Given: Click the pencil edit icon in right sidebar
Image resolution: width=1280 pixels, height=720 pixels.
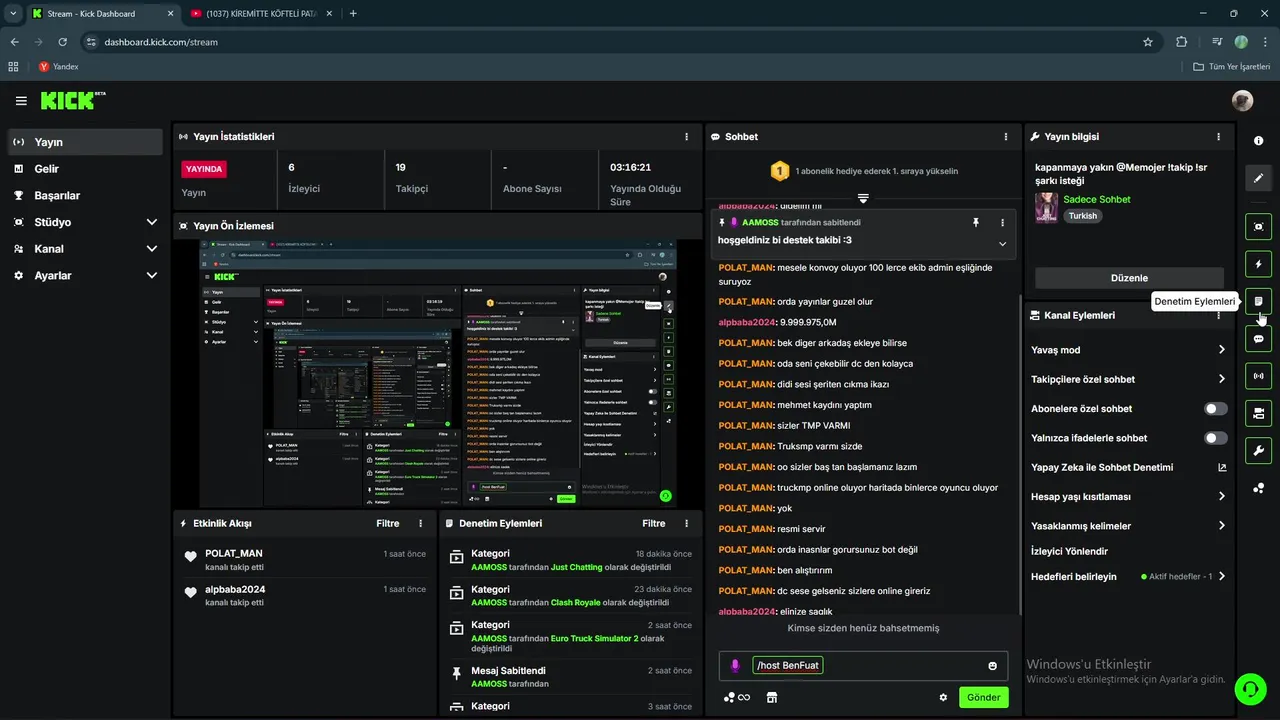Looking at the screenshot, I should point(1258,178).
